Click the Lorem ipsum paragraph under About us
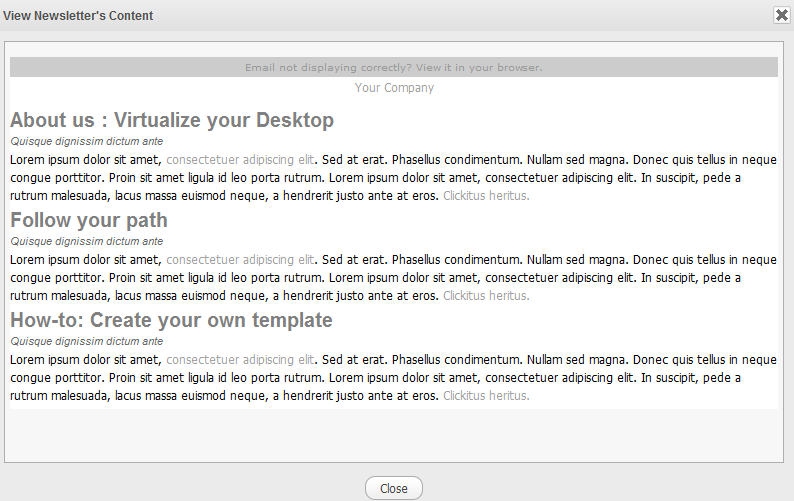 pyautogui.click(x=393, y=178)
